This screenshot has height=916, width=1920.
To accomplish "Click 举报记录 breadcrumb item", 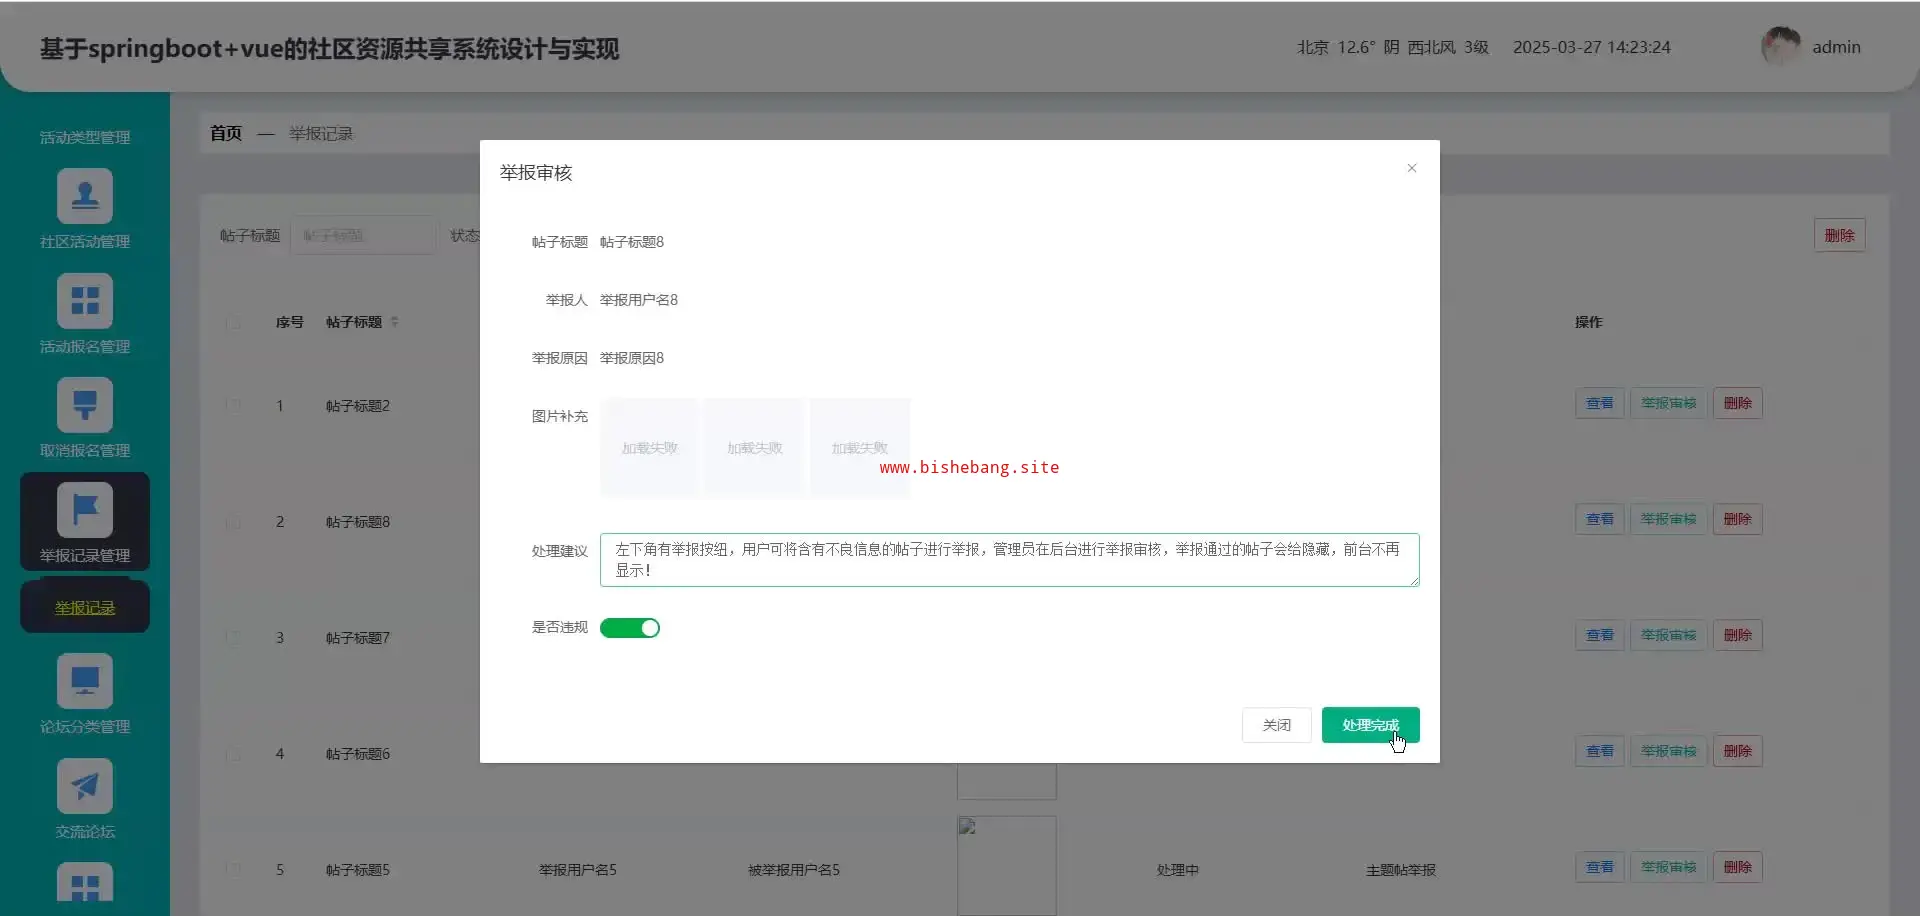I will pos(321,133).
